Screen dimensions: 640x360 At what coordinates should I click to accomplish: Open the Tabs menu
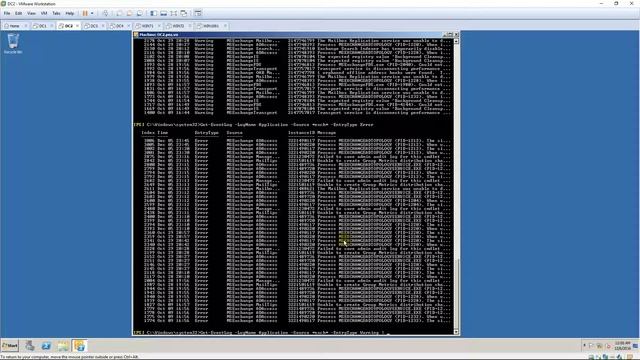56,13
